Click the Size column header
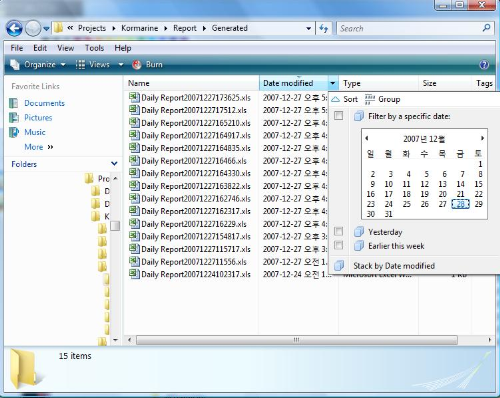Viewport: 500px width, 398px height. click(x=445, y=83)
